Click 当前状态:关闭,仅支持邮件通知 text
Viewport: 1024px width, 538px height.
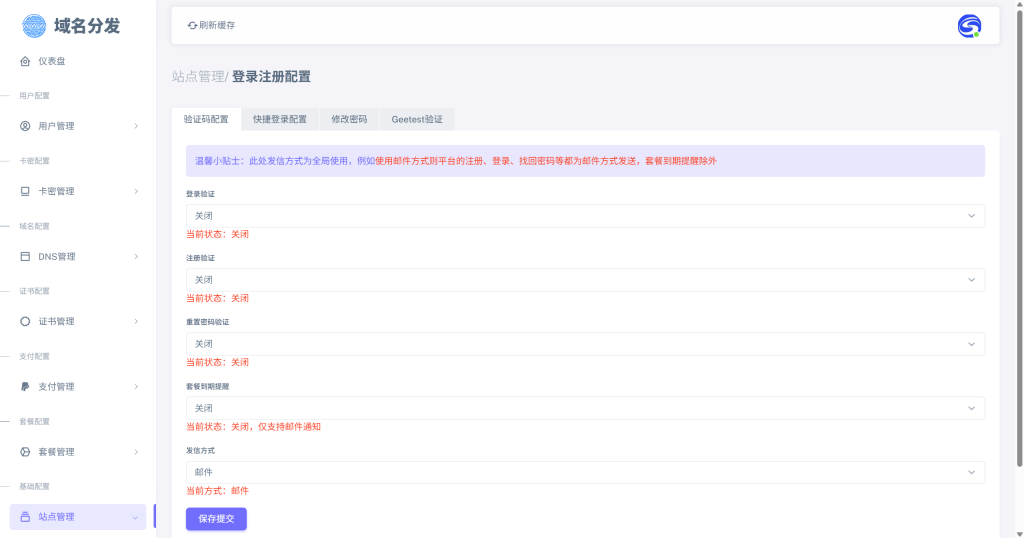point(253,427)
